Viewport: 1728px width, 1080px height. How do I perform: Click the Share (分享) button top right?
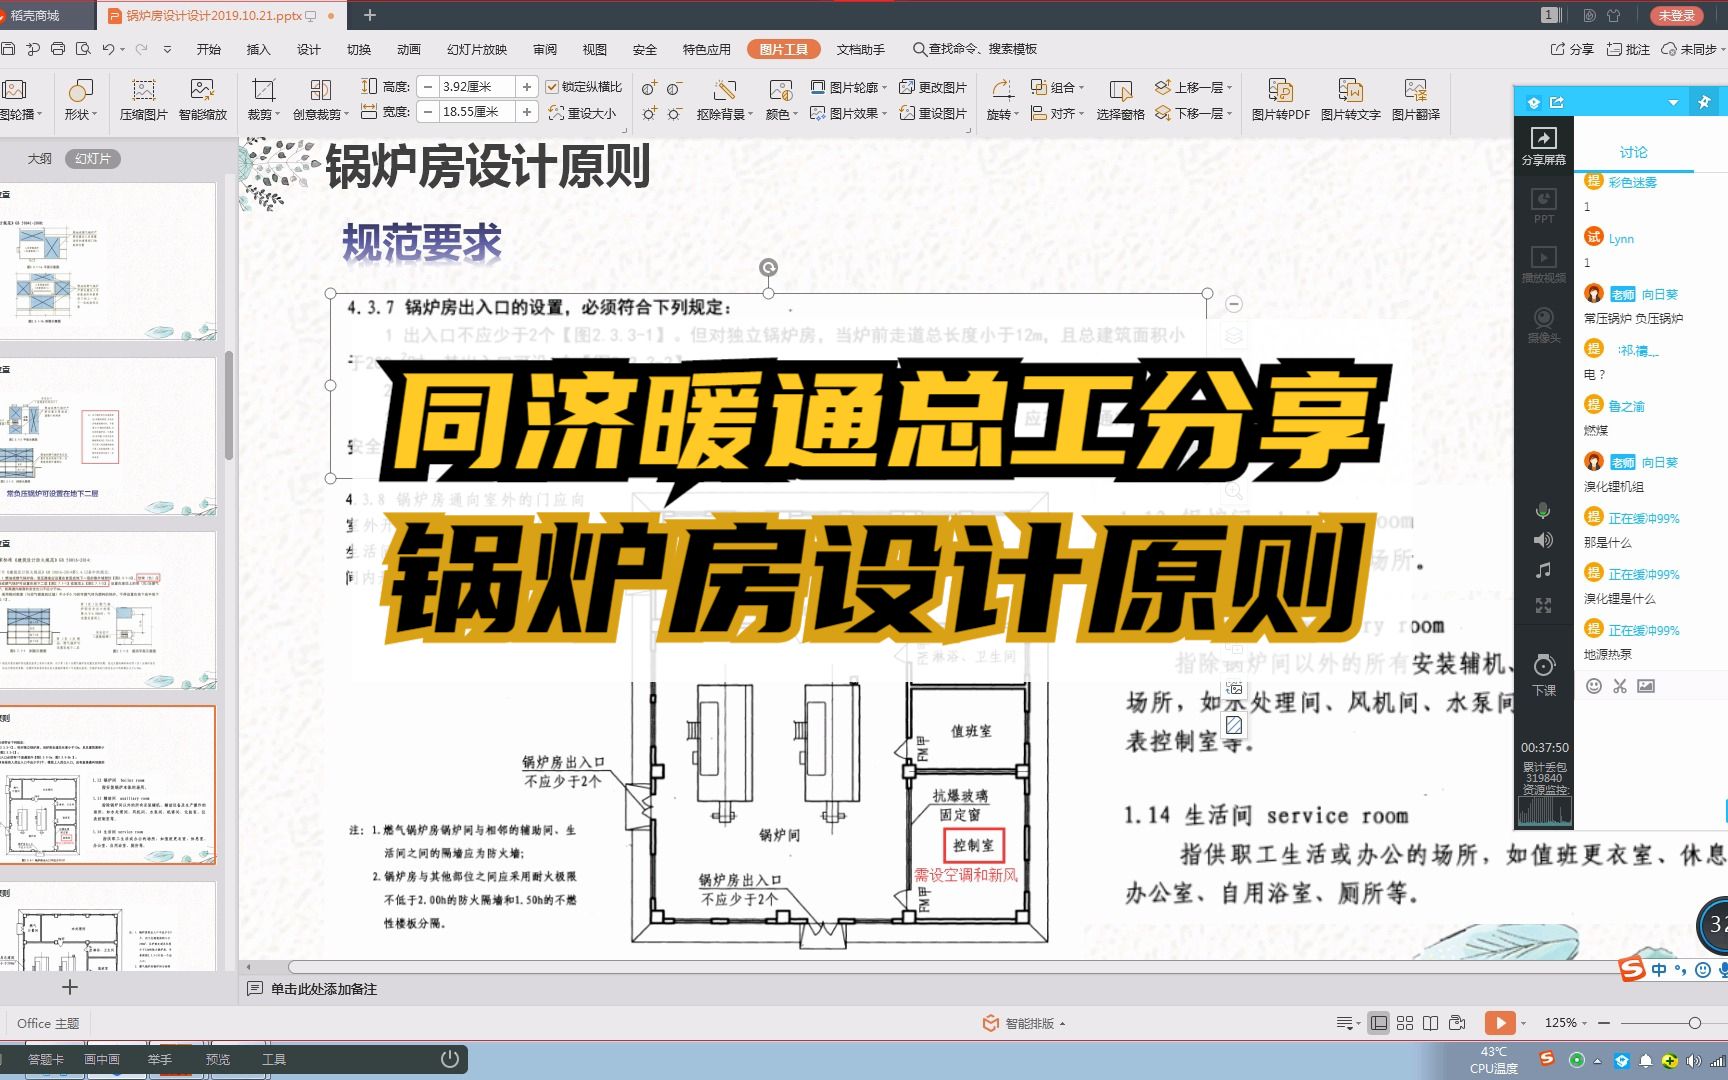(1572, 49)
